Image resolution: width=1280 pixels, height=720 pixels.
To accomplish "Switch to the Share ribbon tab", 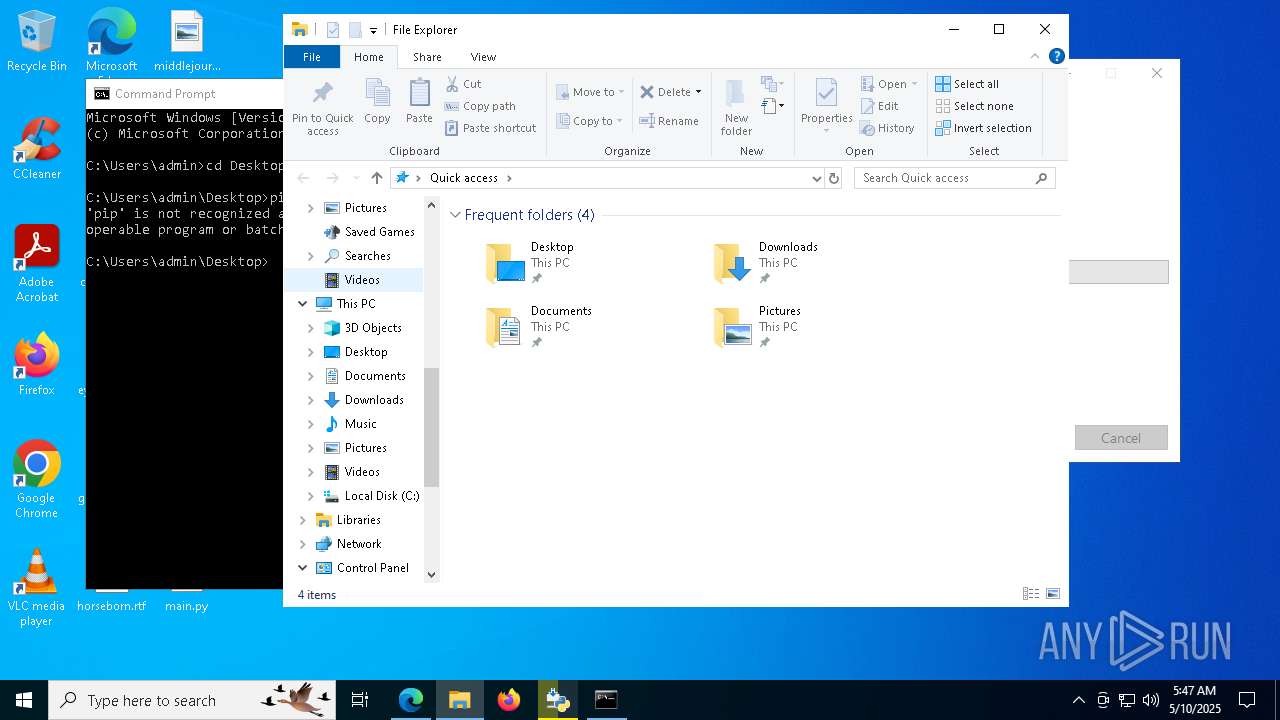I will point(427,57).
